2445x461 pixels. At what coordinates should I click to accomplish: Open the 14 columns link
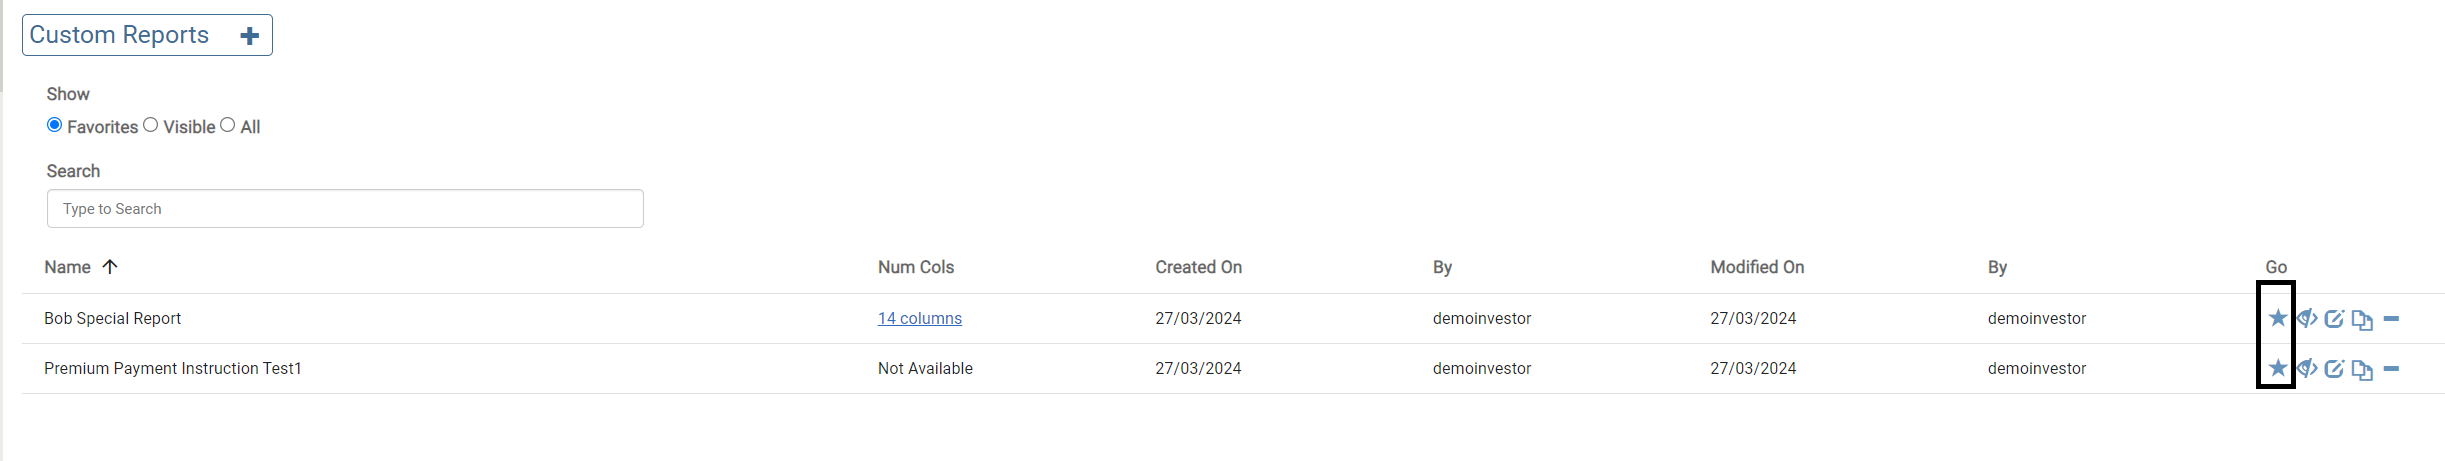tap(919, 318)
